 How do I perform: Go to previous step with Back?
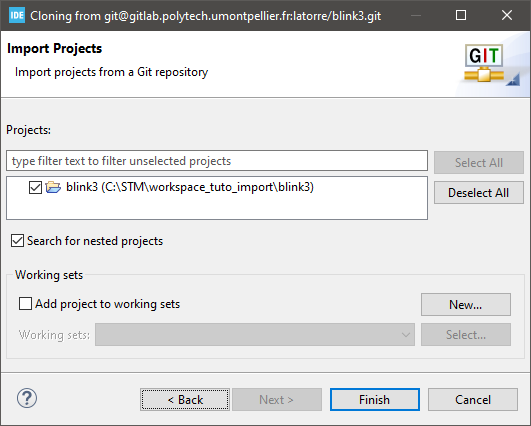(x=185, y=400)
